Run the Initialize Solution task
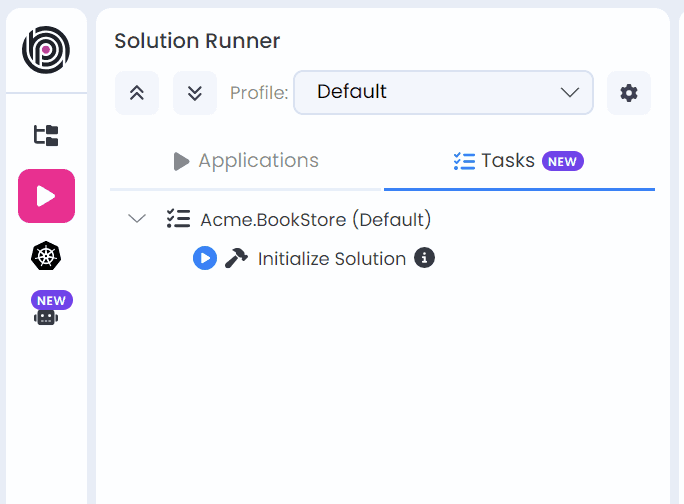684x504 pixels. [x=204, y=258]
